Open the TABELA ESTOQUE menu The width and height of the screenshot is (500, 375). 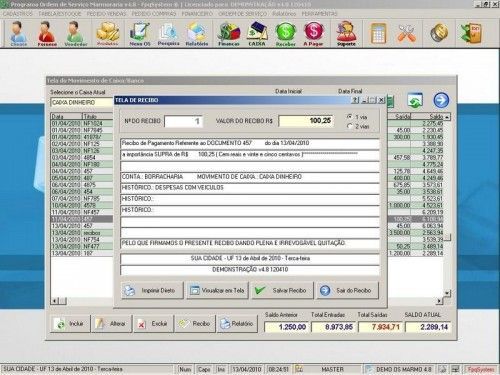[60, 14]
